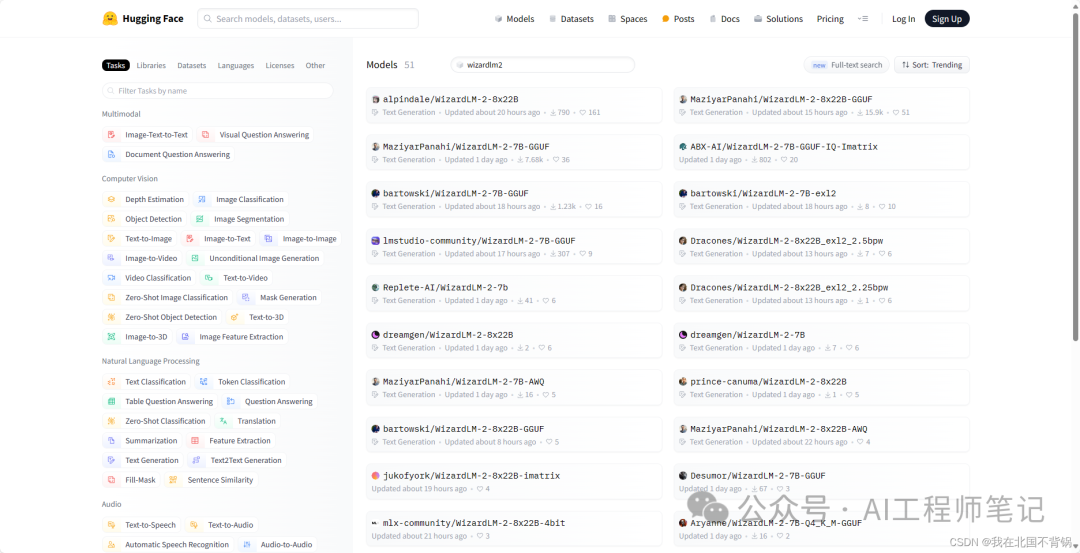The width and height of the screenshot is (1080, 553).
Task: Open MaziyarPanahi/WizardLM-2-7B-AWQ model
Action: (514, 387)
